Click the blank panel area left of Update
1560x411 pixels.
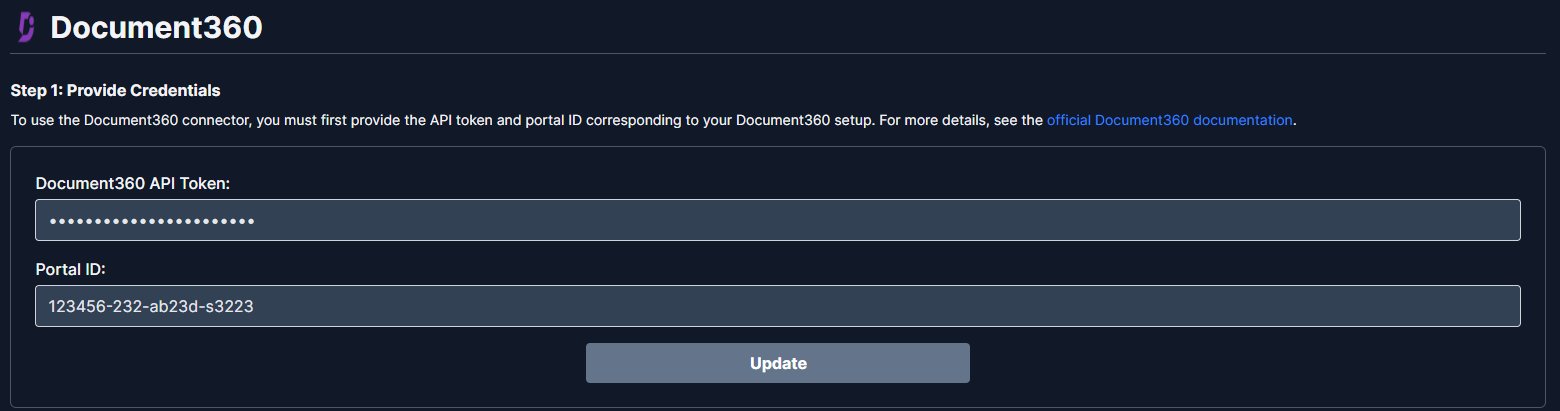pyautogui.click(x=300, y=363)
